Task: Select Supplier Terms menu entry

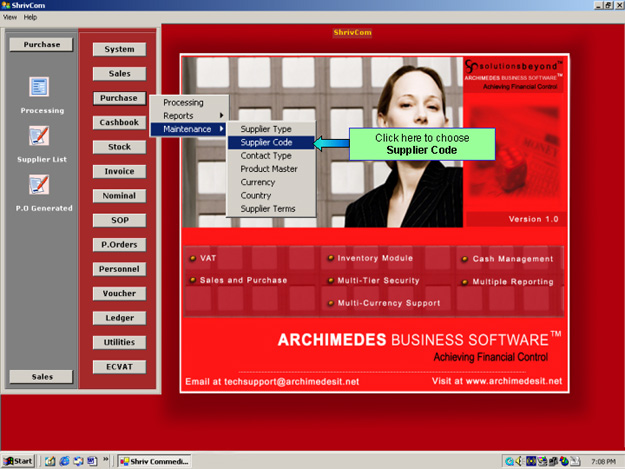Action: [x=268, y=208]
